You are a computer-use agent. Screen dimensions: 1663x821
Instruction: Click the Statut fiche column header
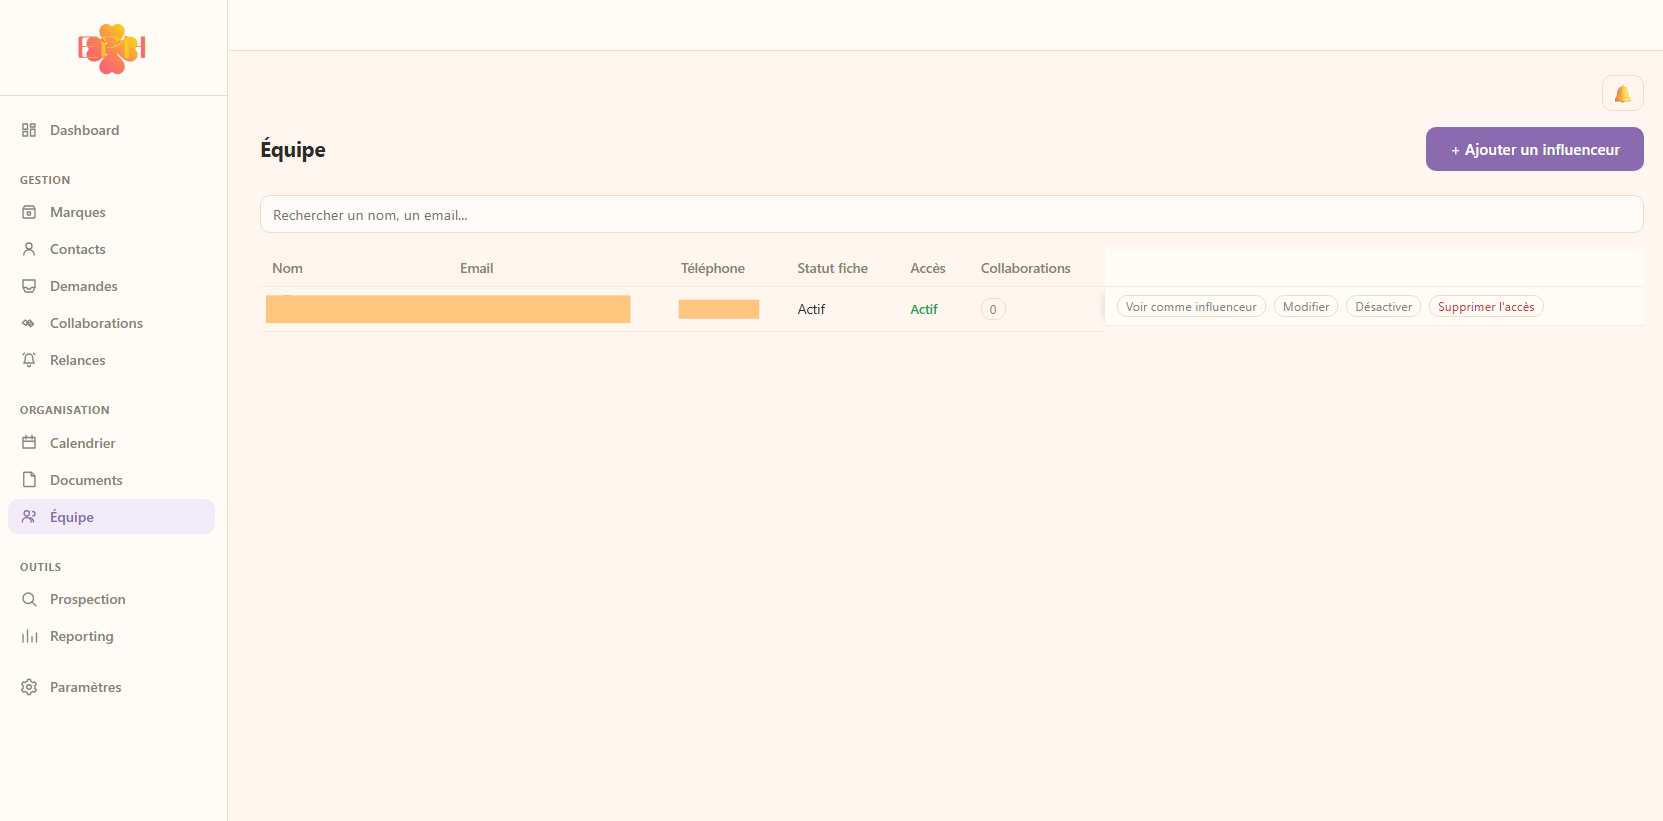coord(832,268)
